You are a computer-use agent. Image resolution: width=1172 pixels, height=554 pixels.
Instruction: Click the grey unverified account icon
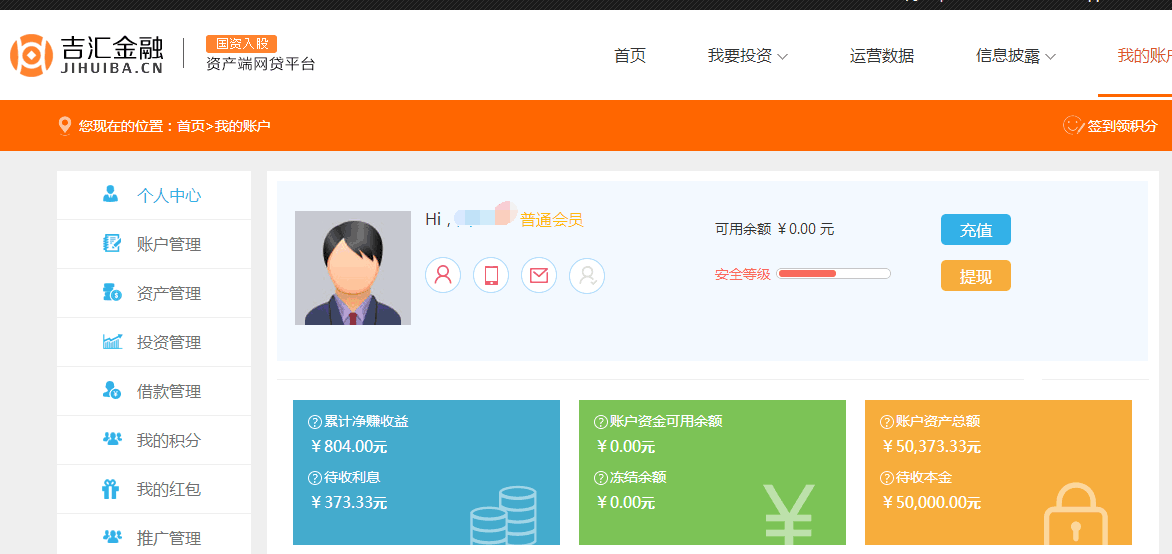point(587,275)
